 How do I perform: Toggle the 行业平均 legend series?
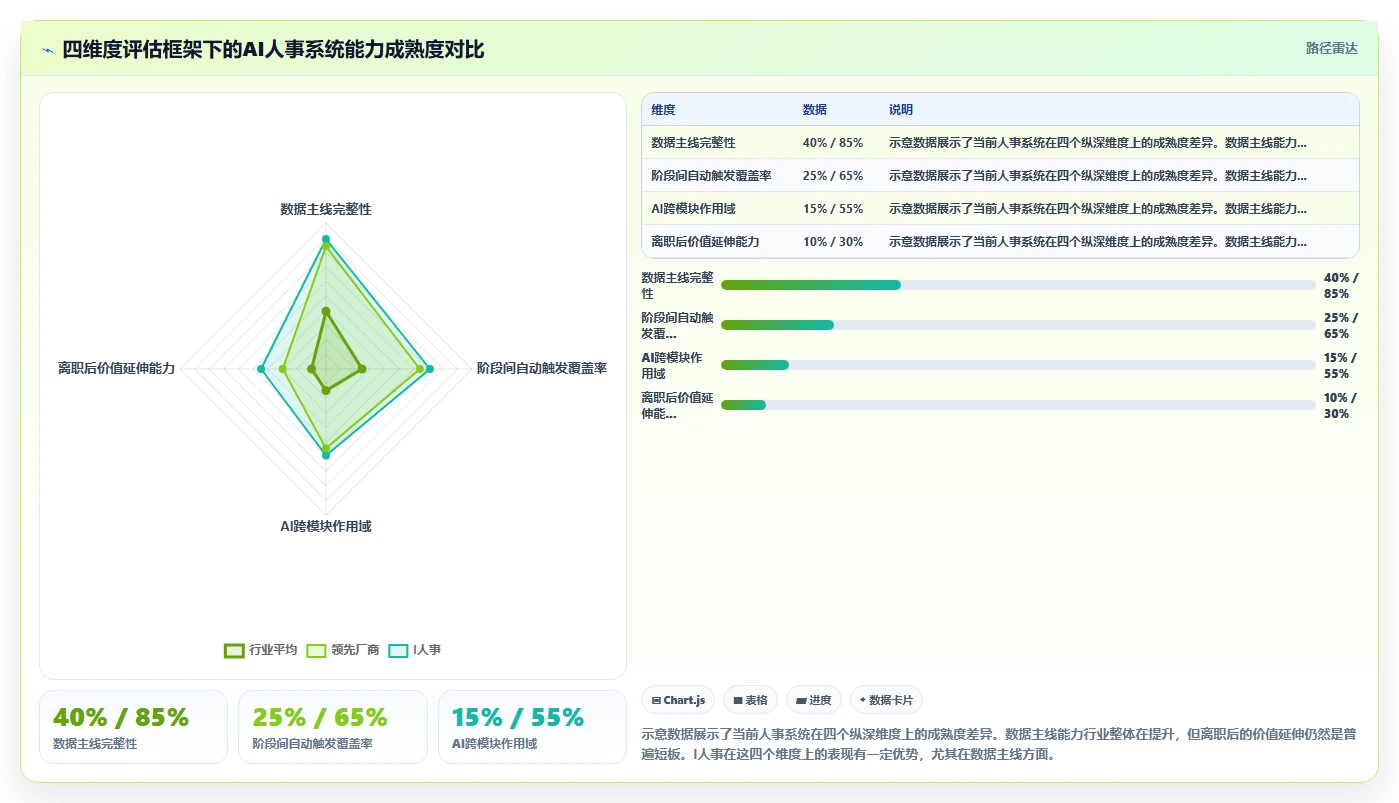click(x=261, y=650)
